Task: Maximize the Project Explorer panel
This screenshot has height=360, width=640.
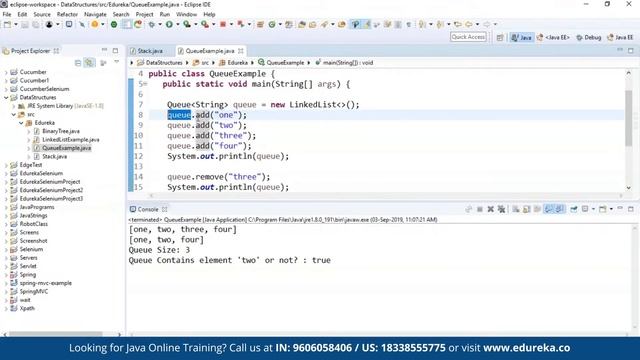Action: click(x=116, y=51)
